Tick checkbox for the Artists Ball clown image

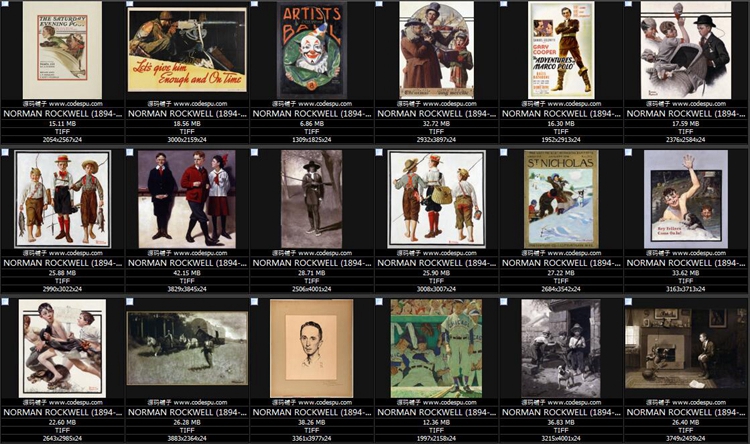pyautogui.click(x=254, y=3)
